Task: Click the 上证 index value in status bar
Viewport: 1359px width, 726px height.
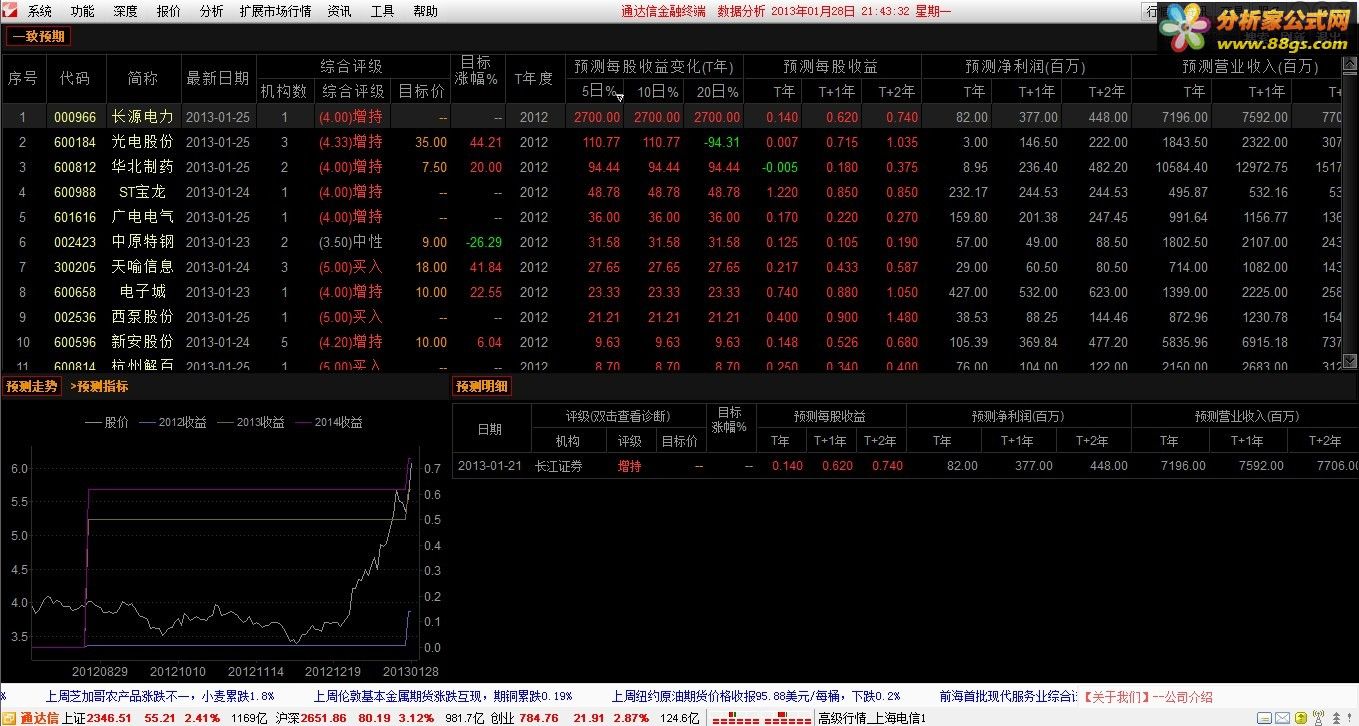Action: click(x=109, y=718)
